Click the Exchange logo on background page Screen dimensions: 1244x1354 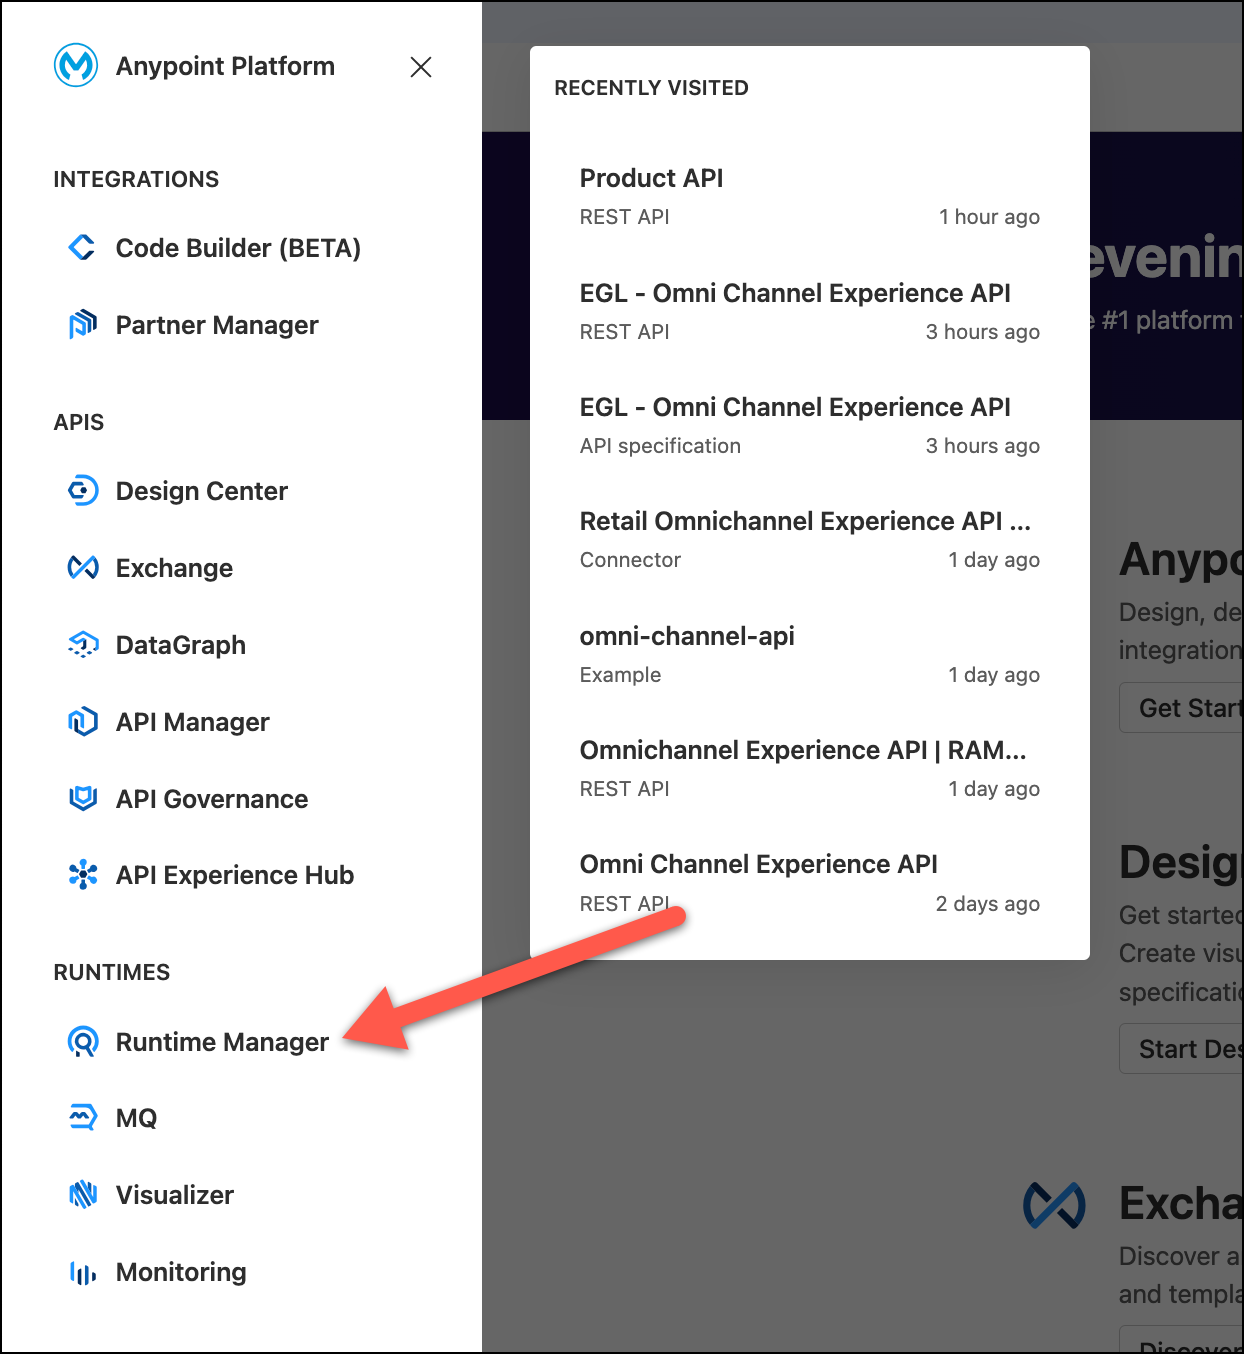(x=1054, y=1205)
